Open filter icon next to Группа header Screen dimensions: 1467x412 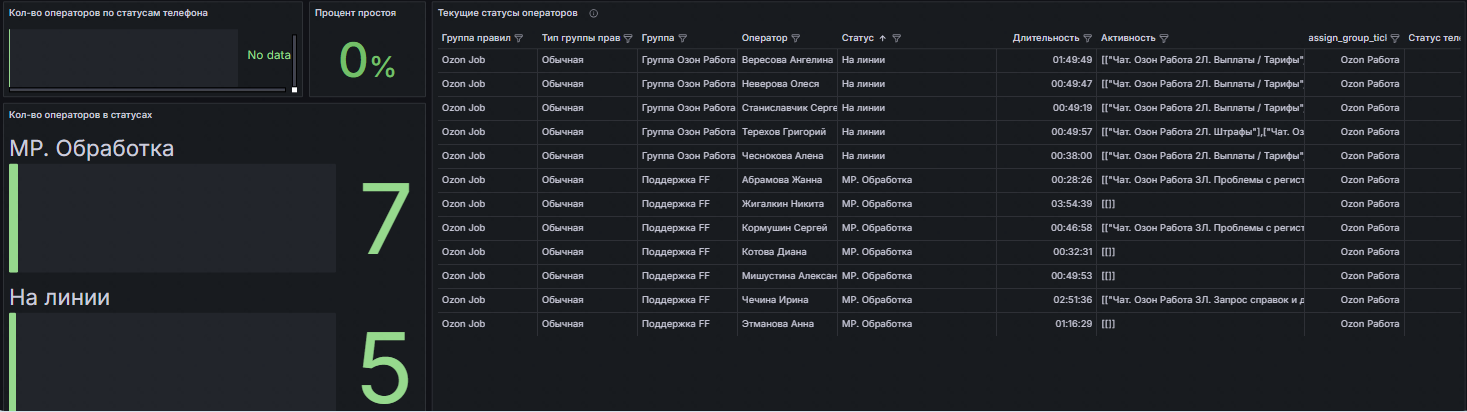coord(682,38)
